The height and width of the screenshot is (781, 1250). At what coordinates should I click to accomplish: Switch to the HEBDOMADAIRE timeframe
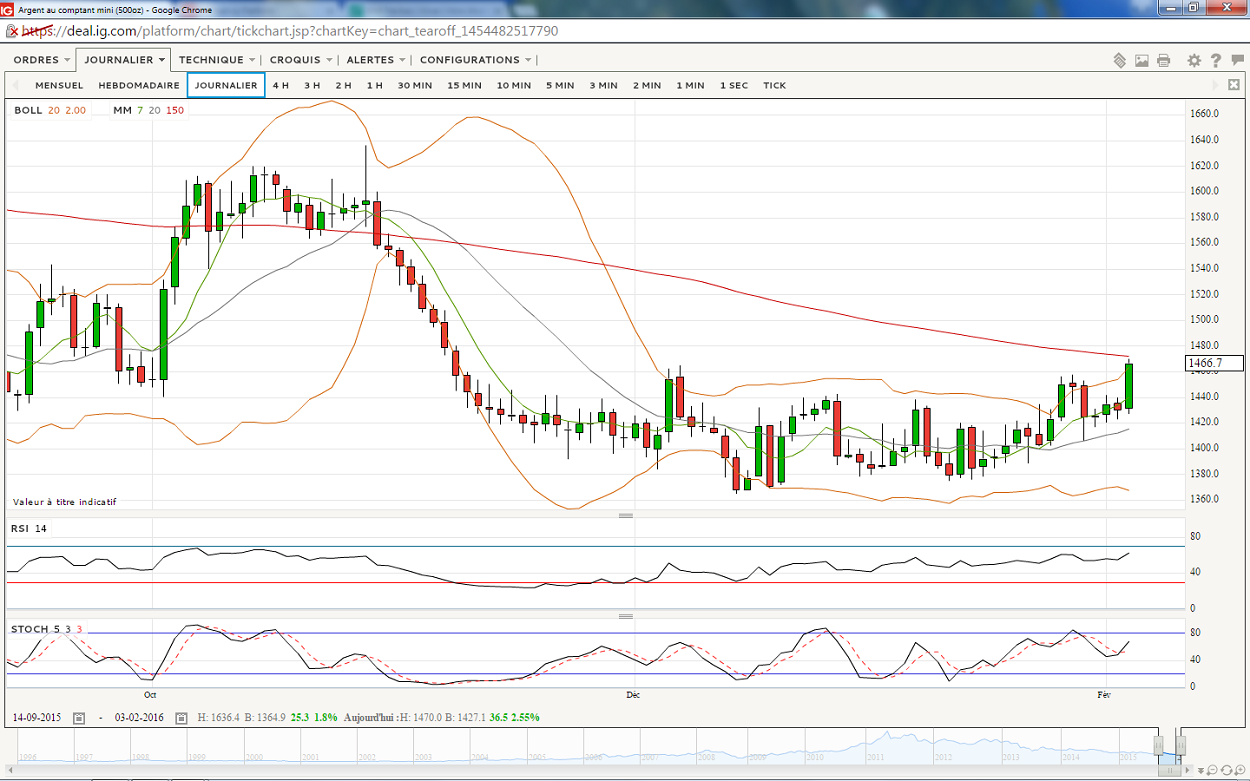[x=139, y=86]
